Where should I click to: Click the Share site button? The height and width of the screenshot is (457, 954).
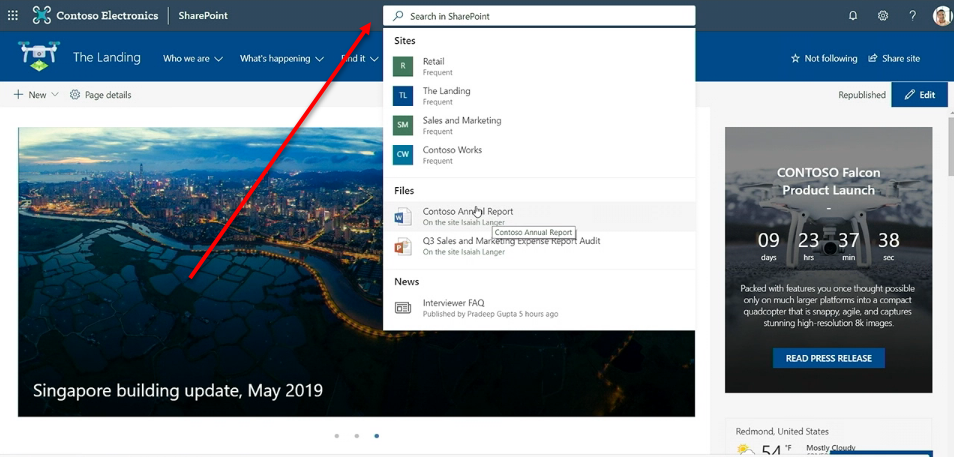click(x=893, y=59)
